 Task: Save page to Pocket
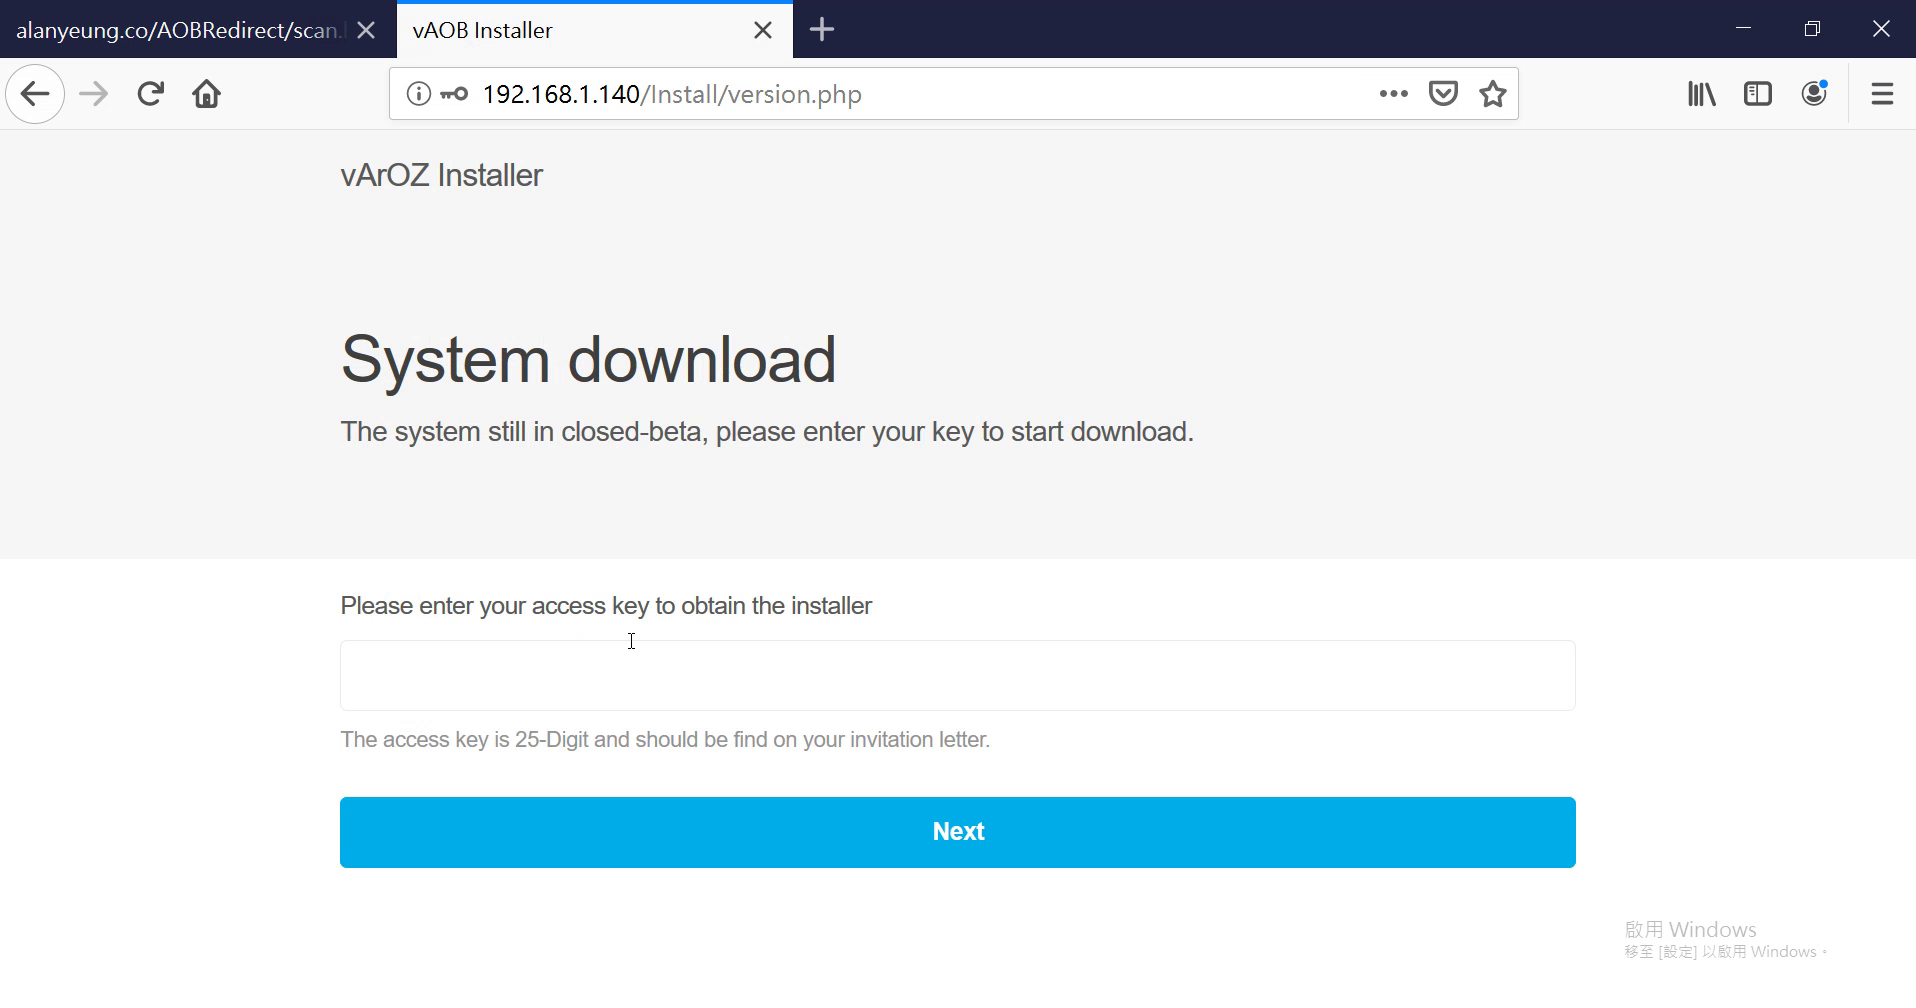click(1443, 94)
